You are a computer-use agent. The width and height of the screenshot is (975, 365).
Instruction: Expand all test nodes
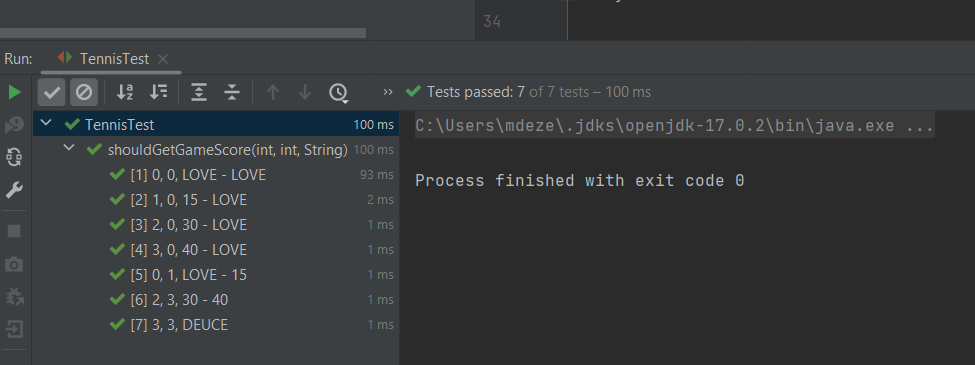pos(199,93)
